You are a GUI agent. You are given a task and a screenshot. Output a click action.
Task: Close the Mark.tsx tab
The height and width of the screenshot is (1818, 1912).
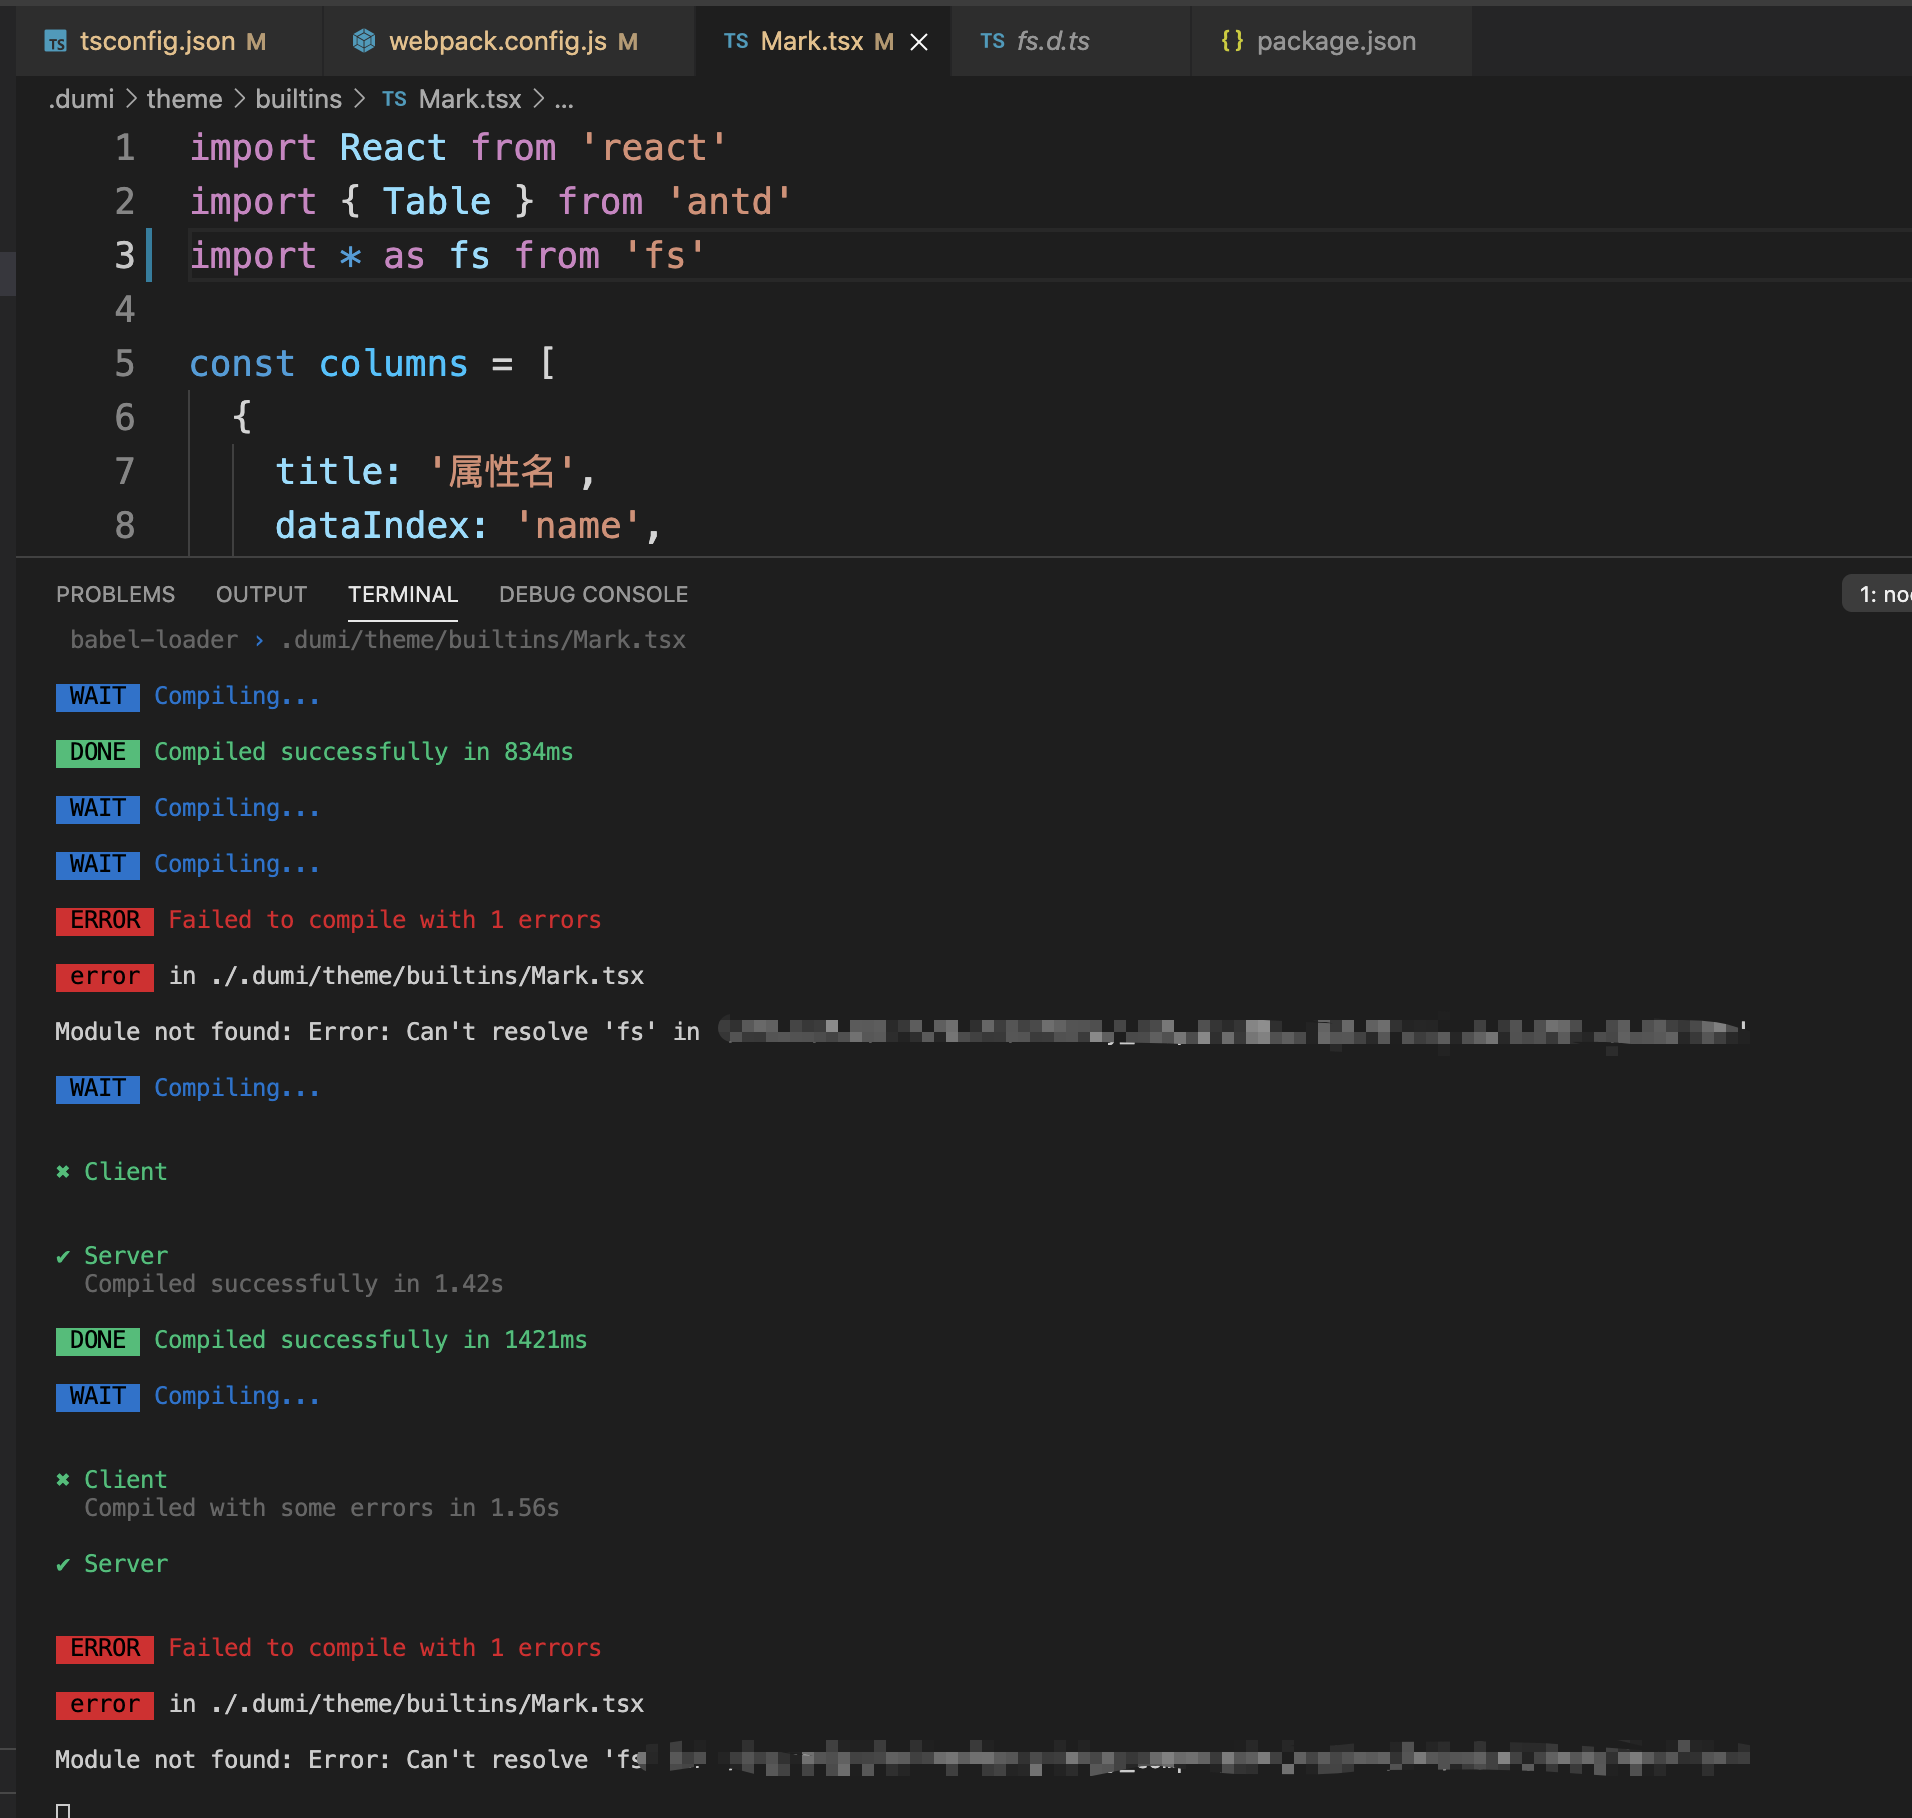coord(919,41)
